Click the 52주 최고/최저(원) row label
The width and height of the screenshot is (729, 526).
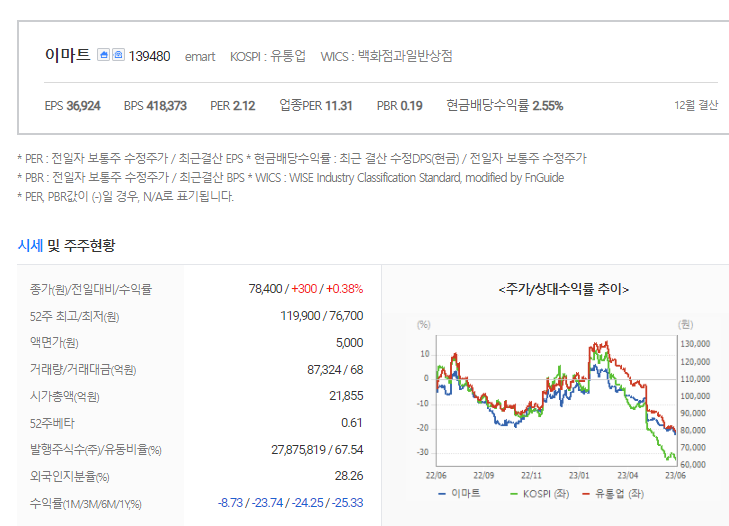pos(74,317)
